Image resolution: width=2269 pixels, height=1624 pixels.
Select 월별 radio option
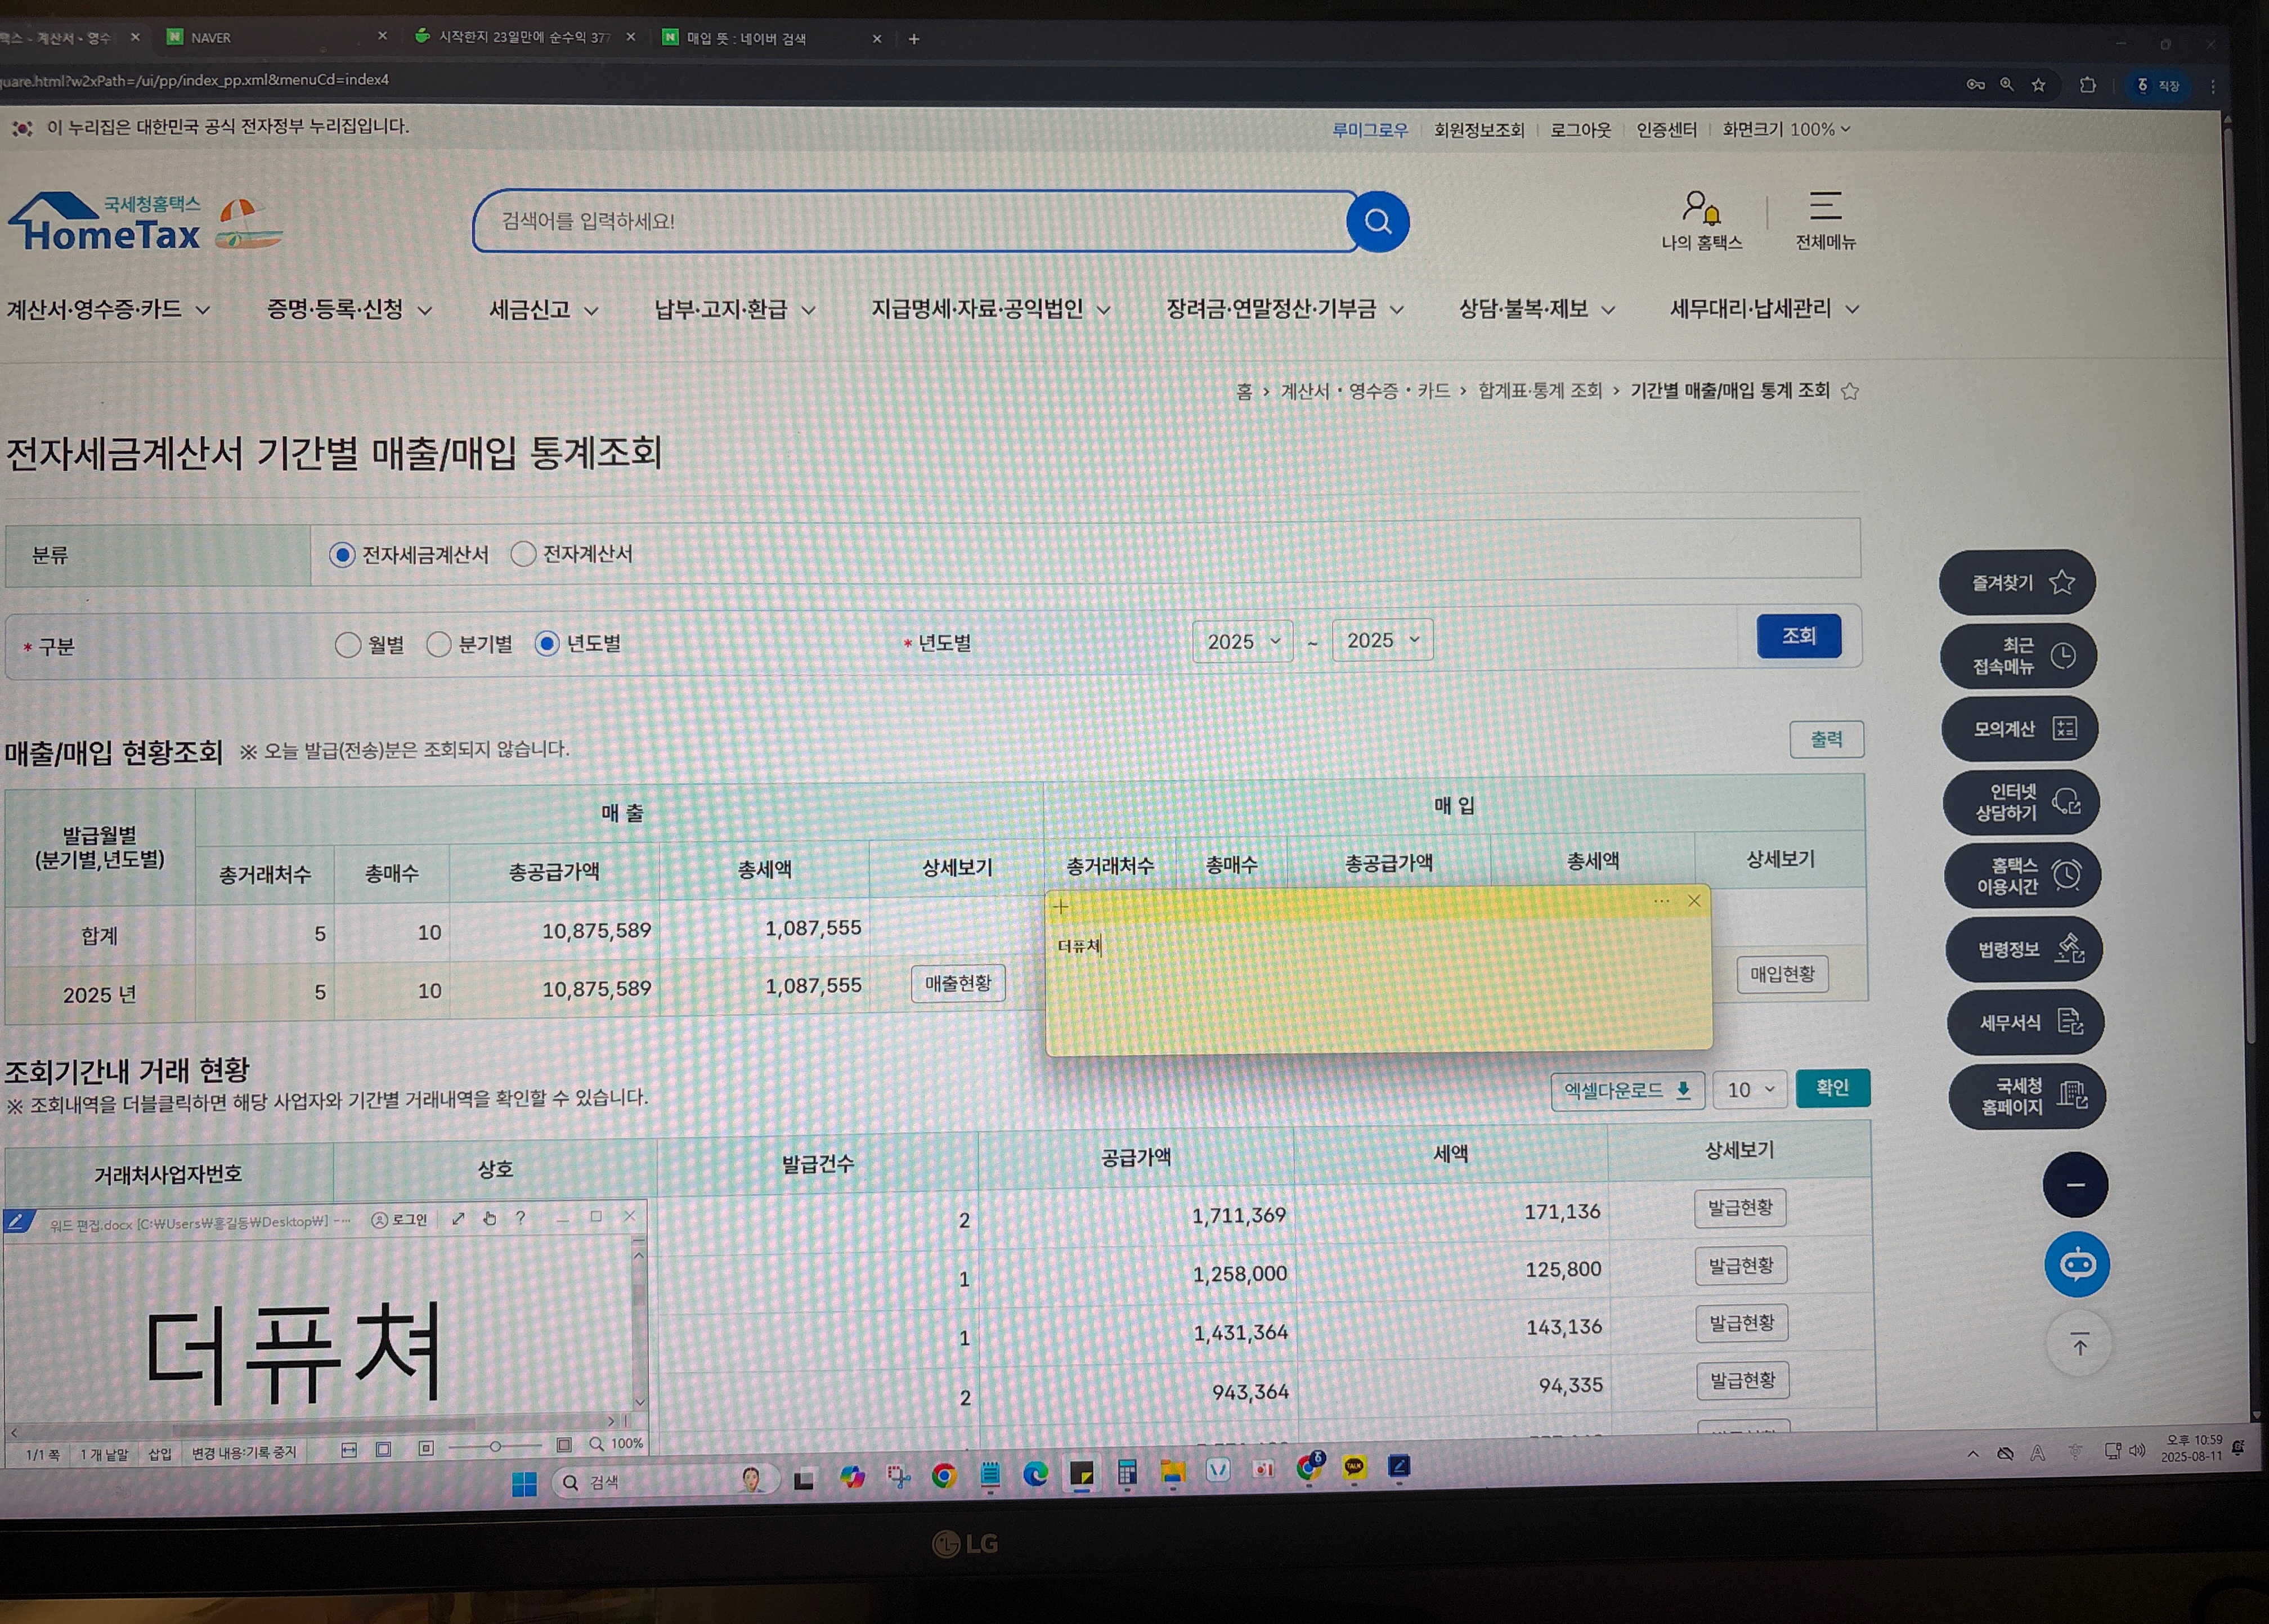(348, 645)
